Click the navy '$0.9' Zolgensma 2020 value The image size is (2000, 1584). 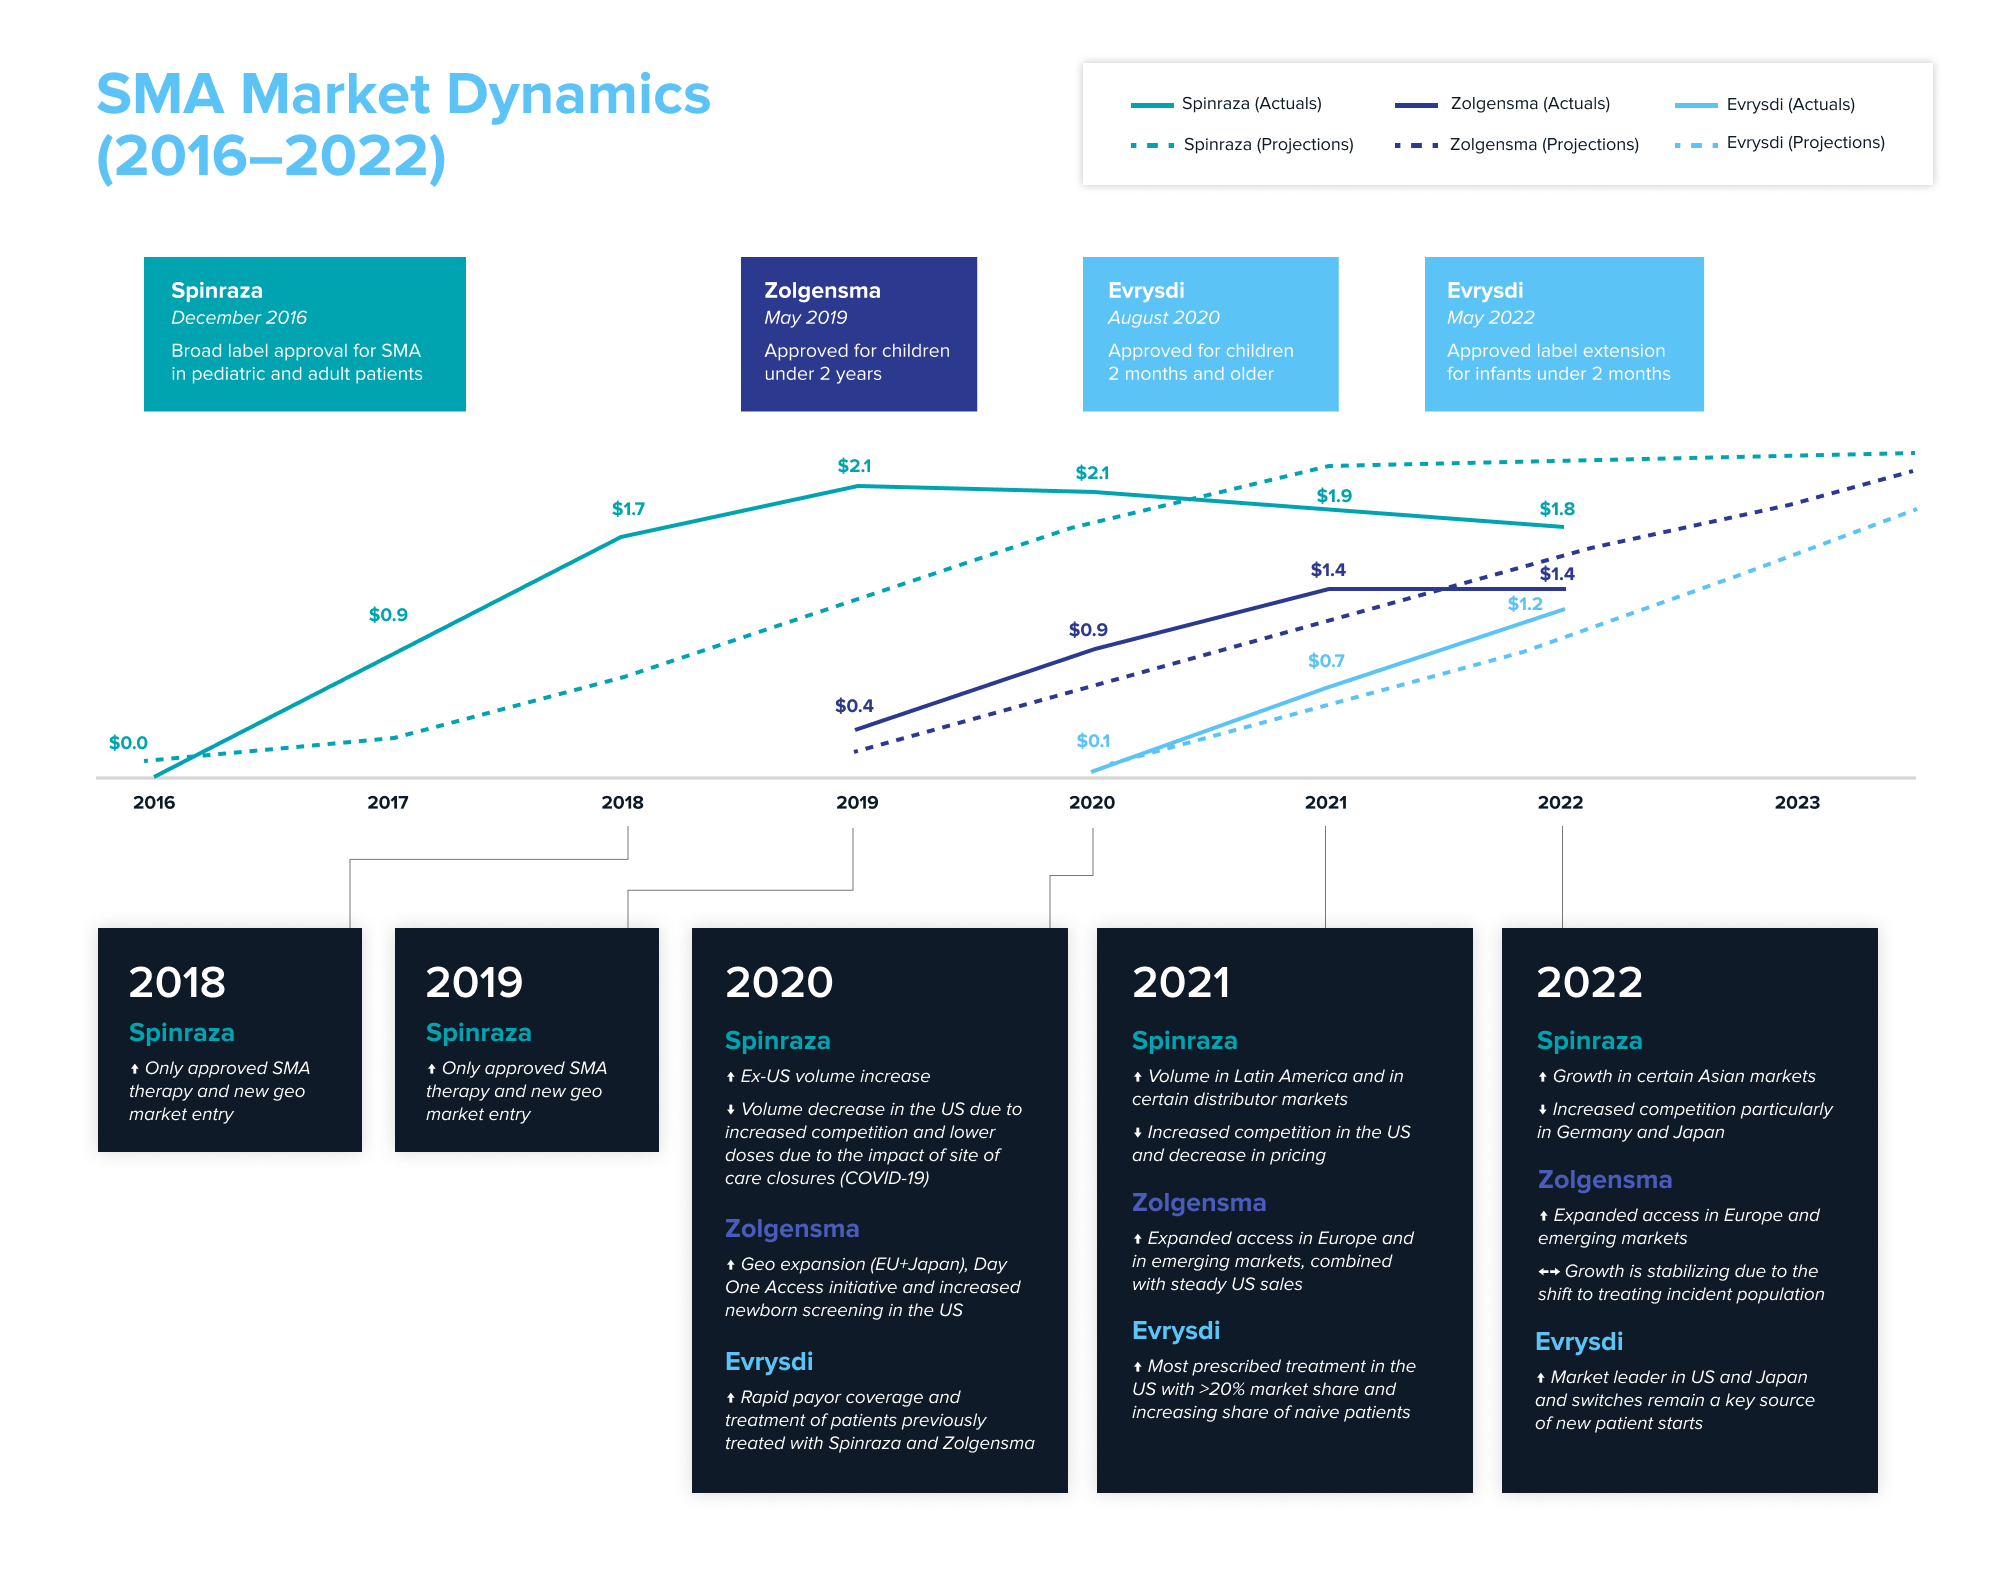(1088, 629)
